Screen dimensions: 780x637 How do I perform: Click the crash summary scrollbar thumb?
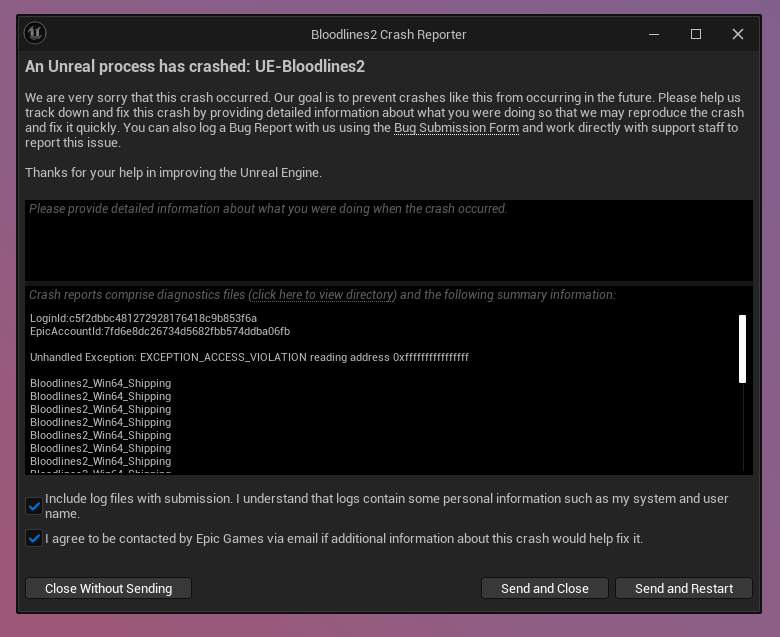[742, 348]
